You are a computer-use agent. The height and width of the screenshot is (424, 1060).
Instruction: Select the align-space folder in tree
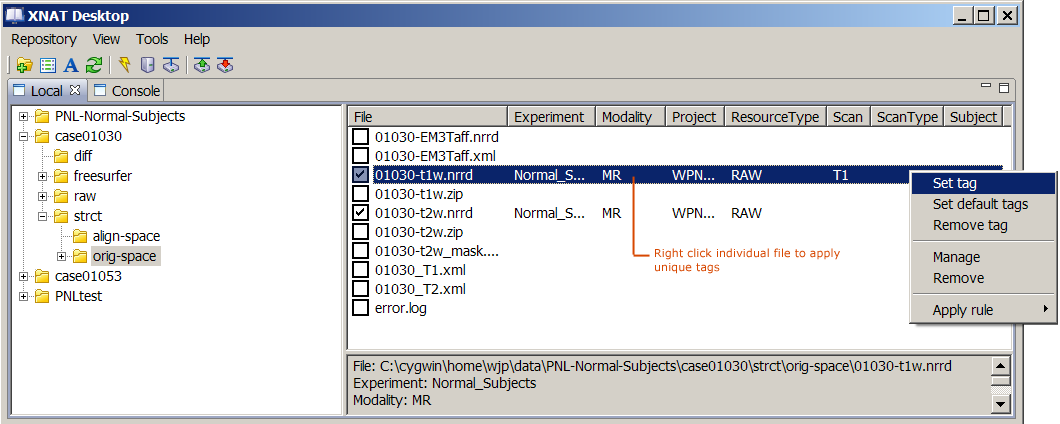(x=125, y=236)
